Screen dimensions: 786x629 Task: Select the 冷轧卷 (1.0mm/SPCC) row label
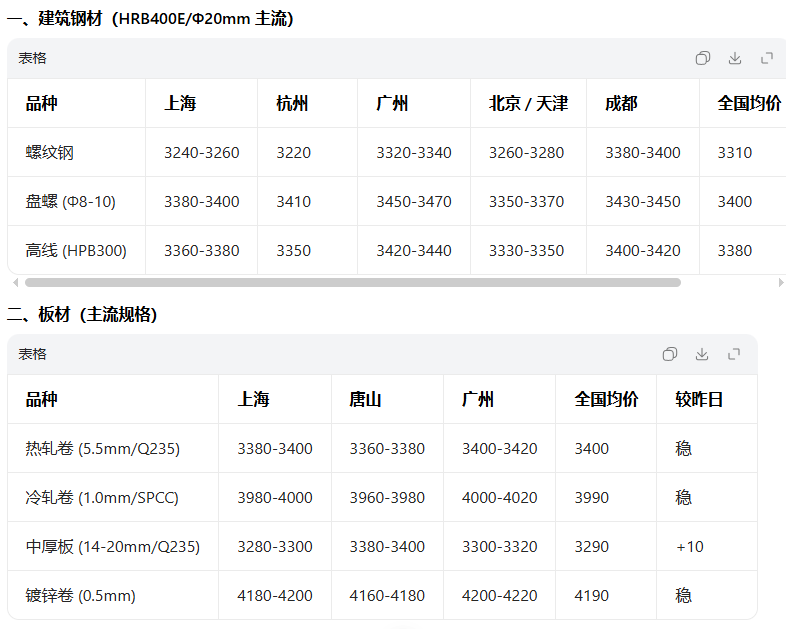click(102, 497)
